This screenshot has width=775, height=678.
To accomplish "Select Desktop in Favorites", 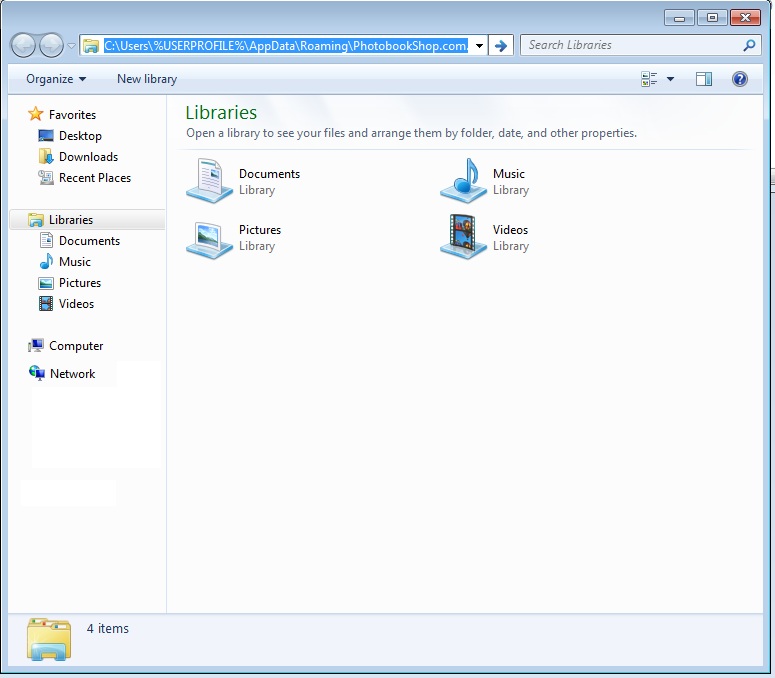I will coord(80,136).
